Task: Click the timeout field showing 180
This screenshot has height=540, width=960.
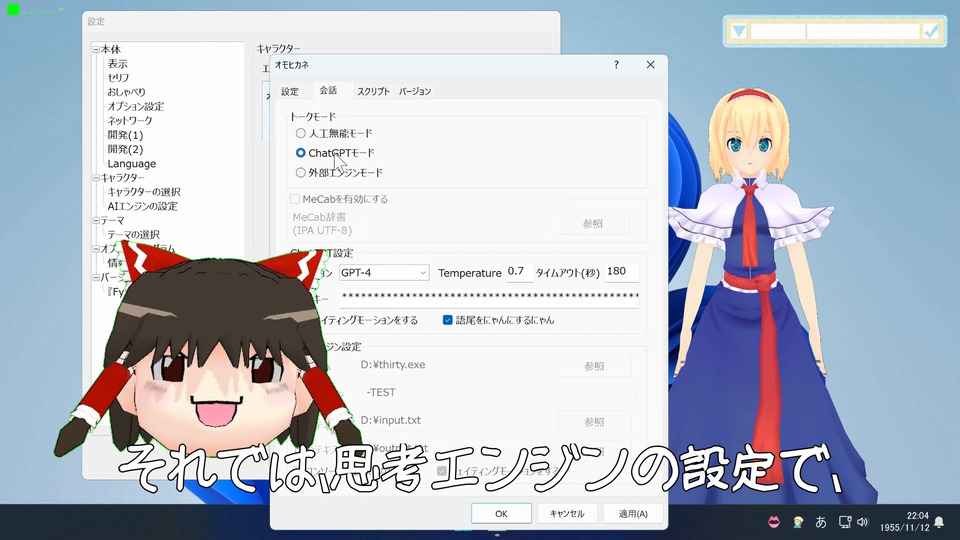Action: point(621,272)
